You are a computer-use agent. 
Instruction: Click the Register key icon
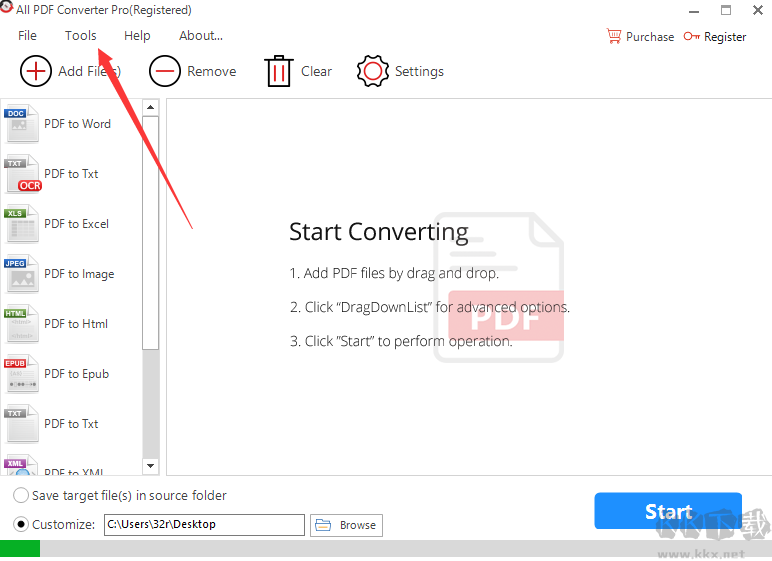click(x=691, y=36)
